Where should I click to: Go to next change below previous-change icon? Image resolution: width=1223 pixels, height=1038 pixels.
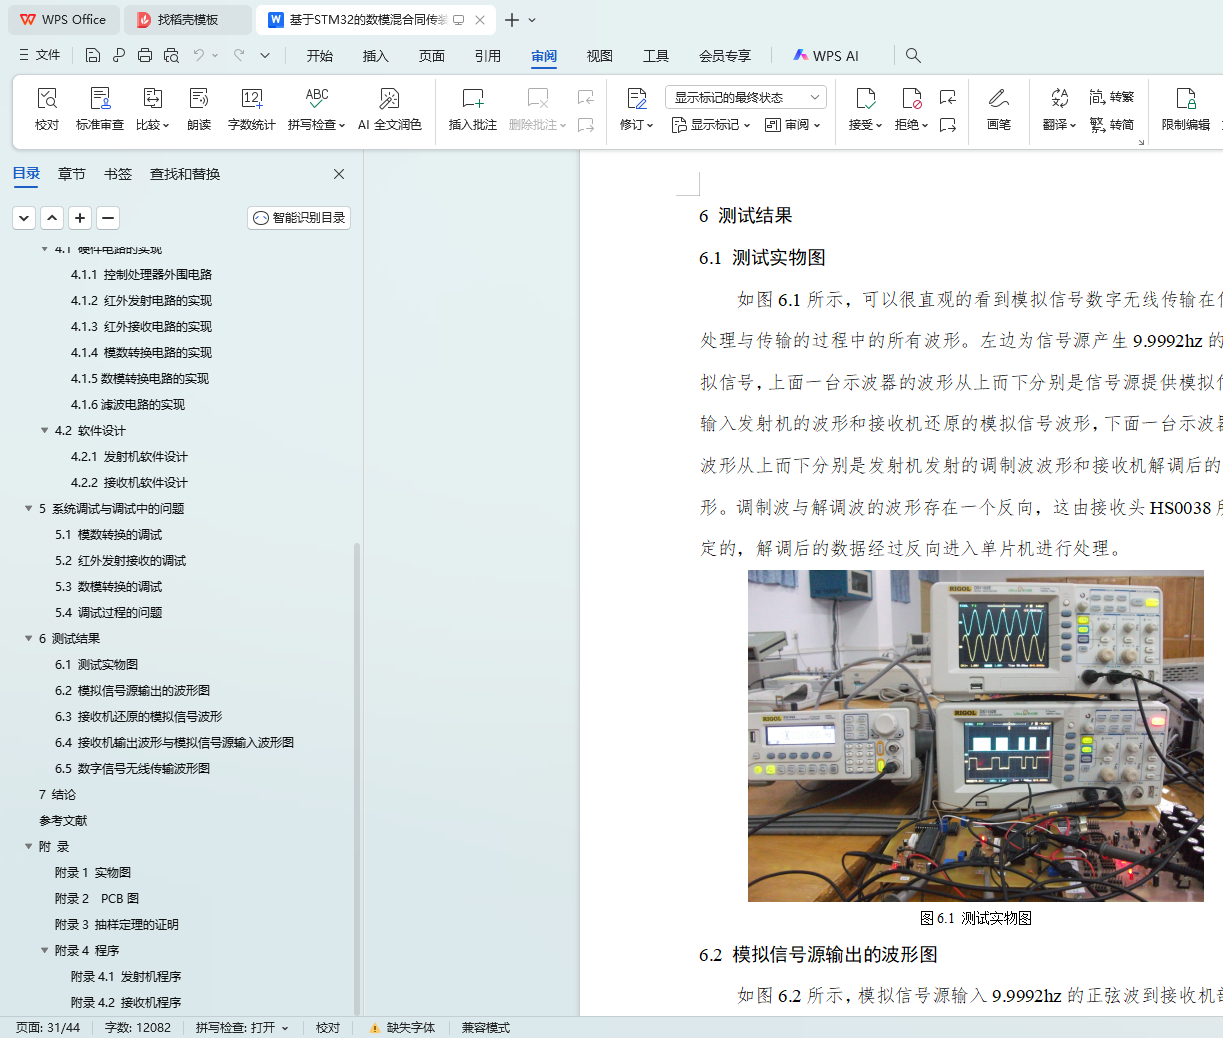[948, 125]
